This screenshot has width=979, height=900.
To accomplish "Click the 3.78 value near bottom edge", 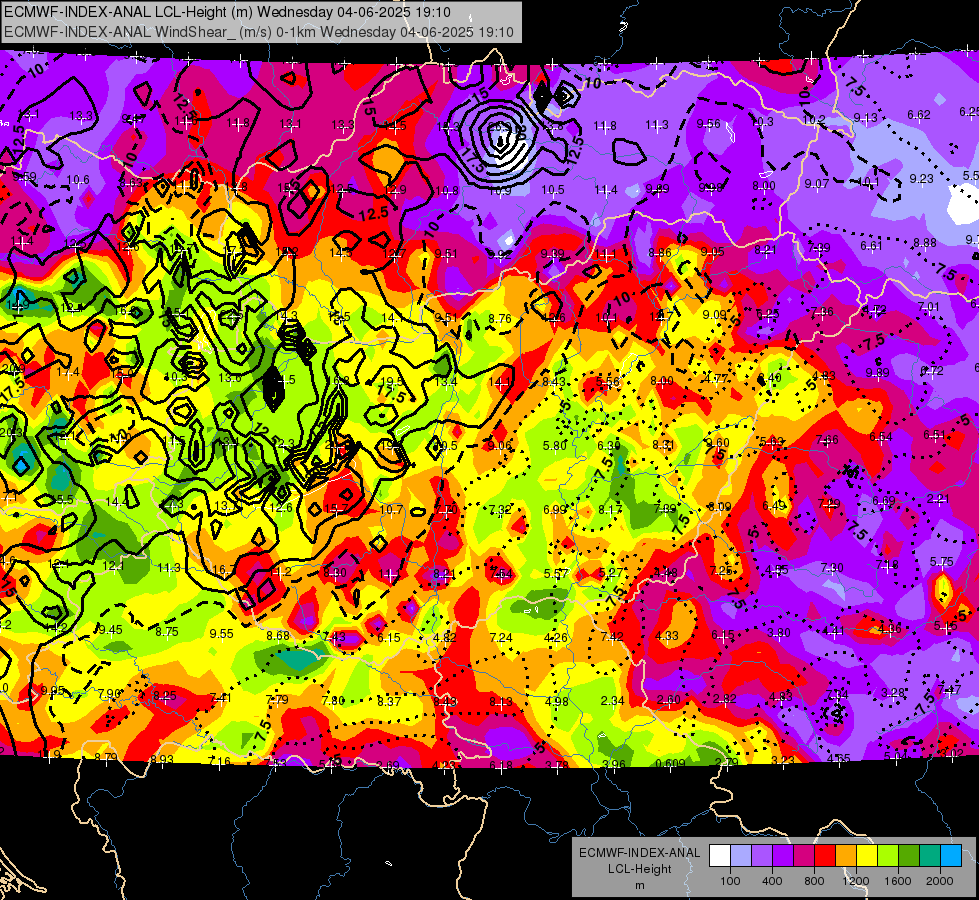I will click(x=557, y=764).
